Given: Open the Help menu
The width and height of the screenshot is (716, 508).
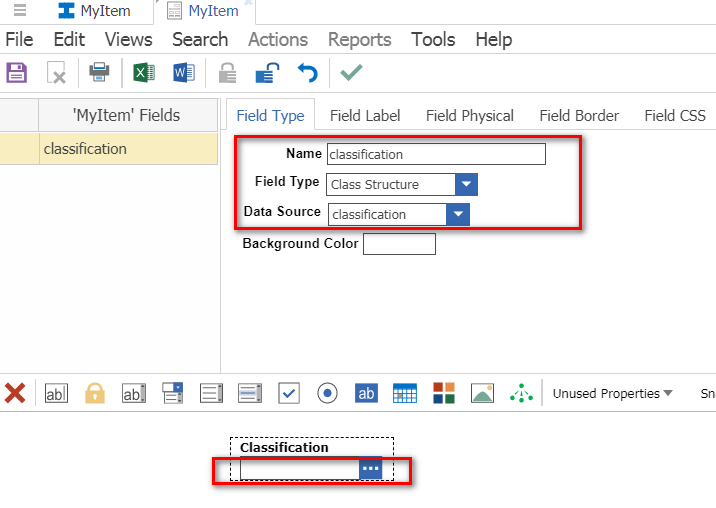Looking at the screenshot, I should click(x=494, y=40).
